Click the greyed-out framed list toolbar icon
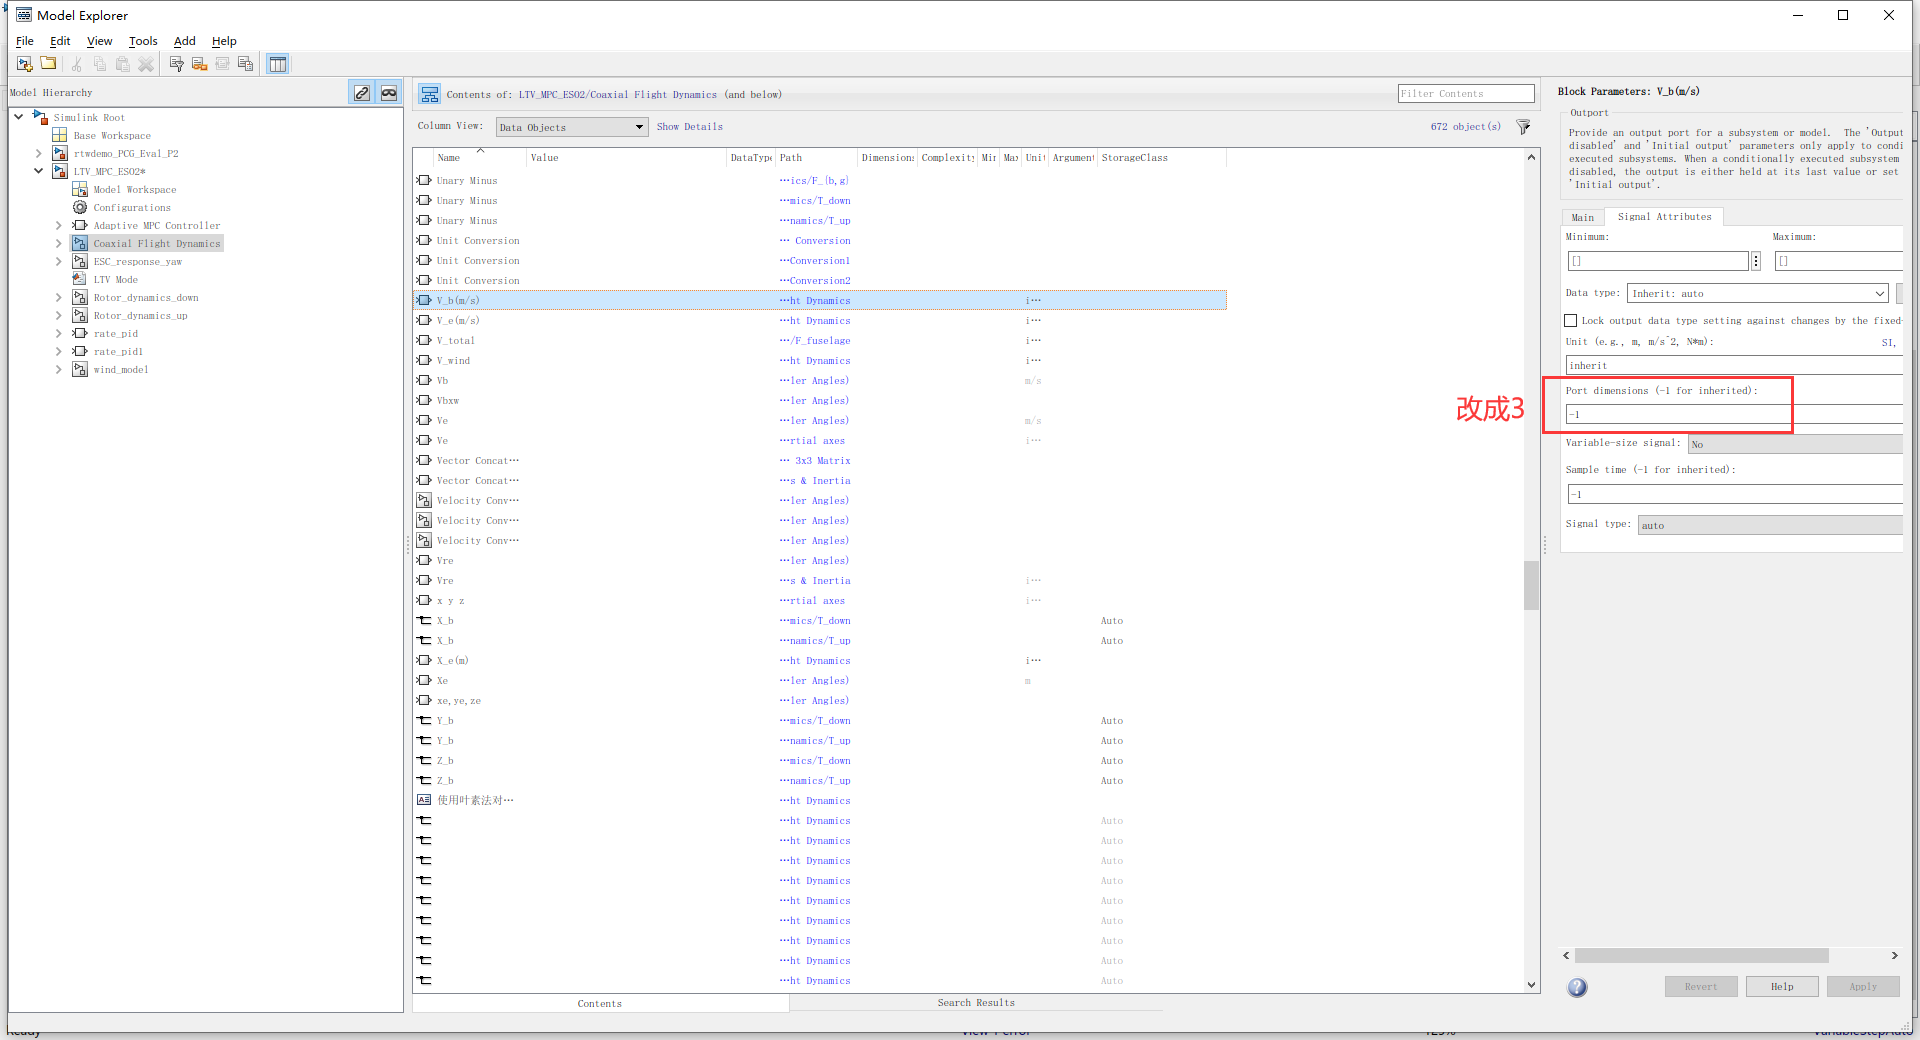This screenshot has width=1920, height=1040. point(222,64)
